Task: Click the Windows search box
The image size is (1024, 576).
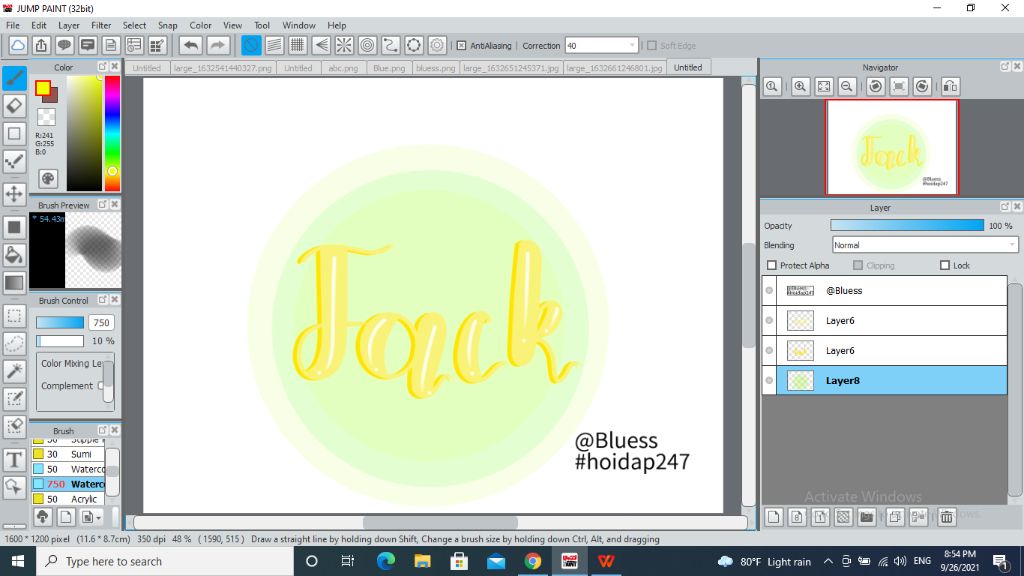Action: tap(165, 561)
